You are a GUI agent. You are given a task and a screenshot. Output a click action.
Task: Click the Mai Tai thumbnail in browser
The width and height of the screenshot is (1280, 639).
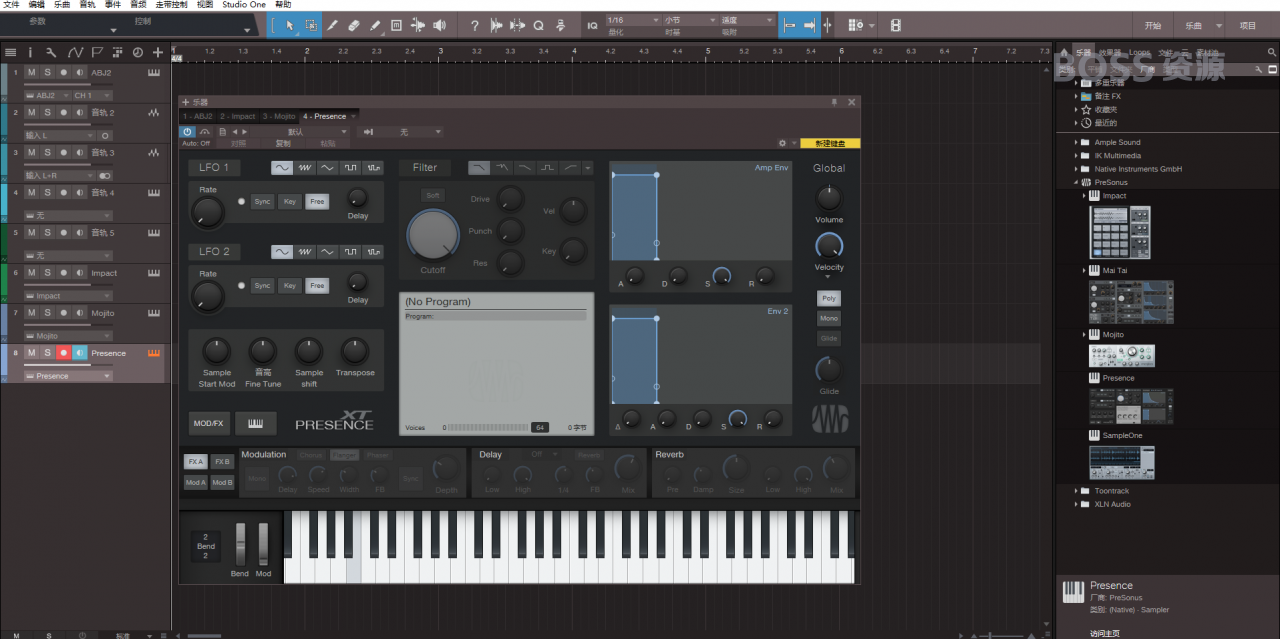(x=1131, y=301)
